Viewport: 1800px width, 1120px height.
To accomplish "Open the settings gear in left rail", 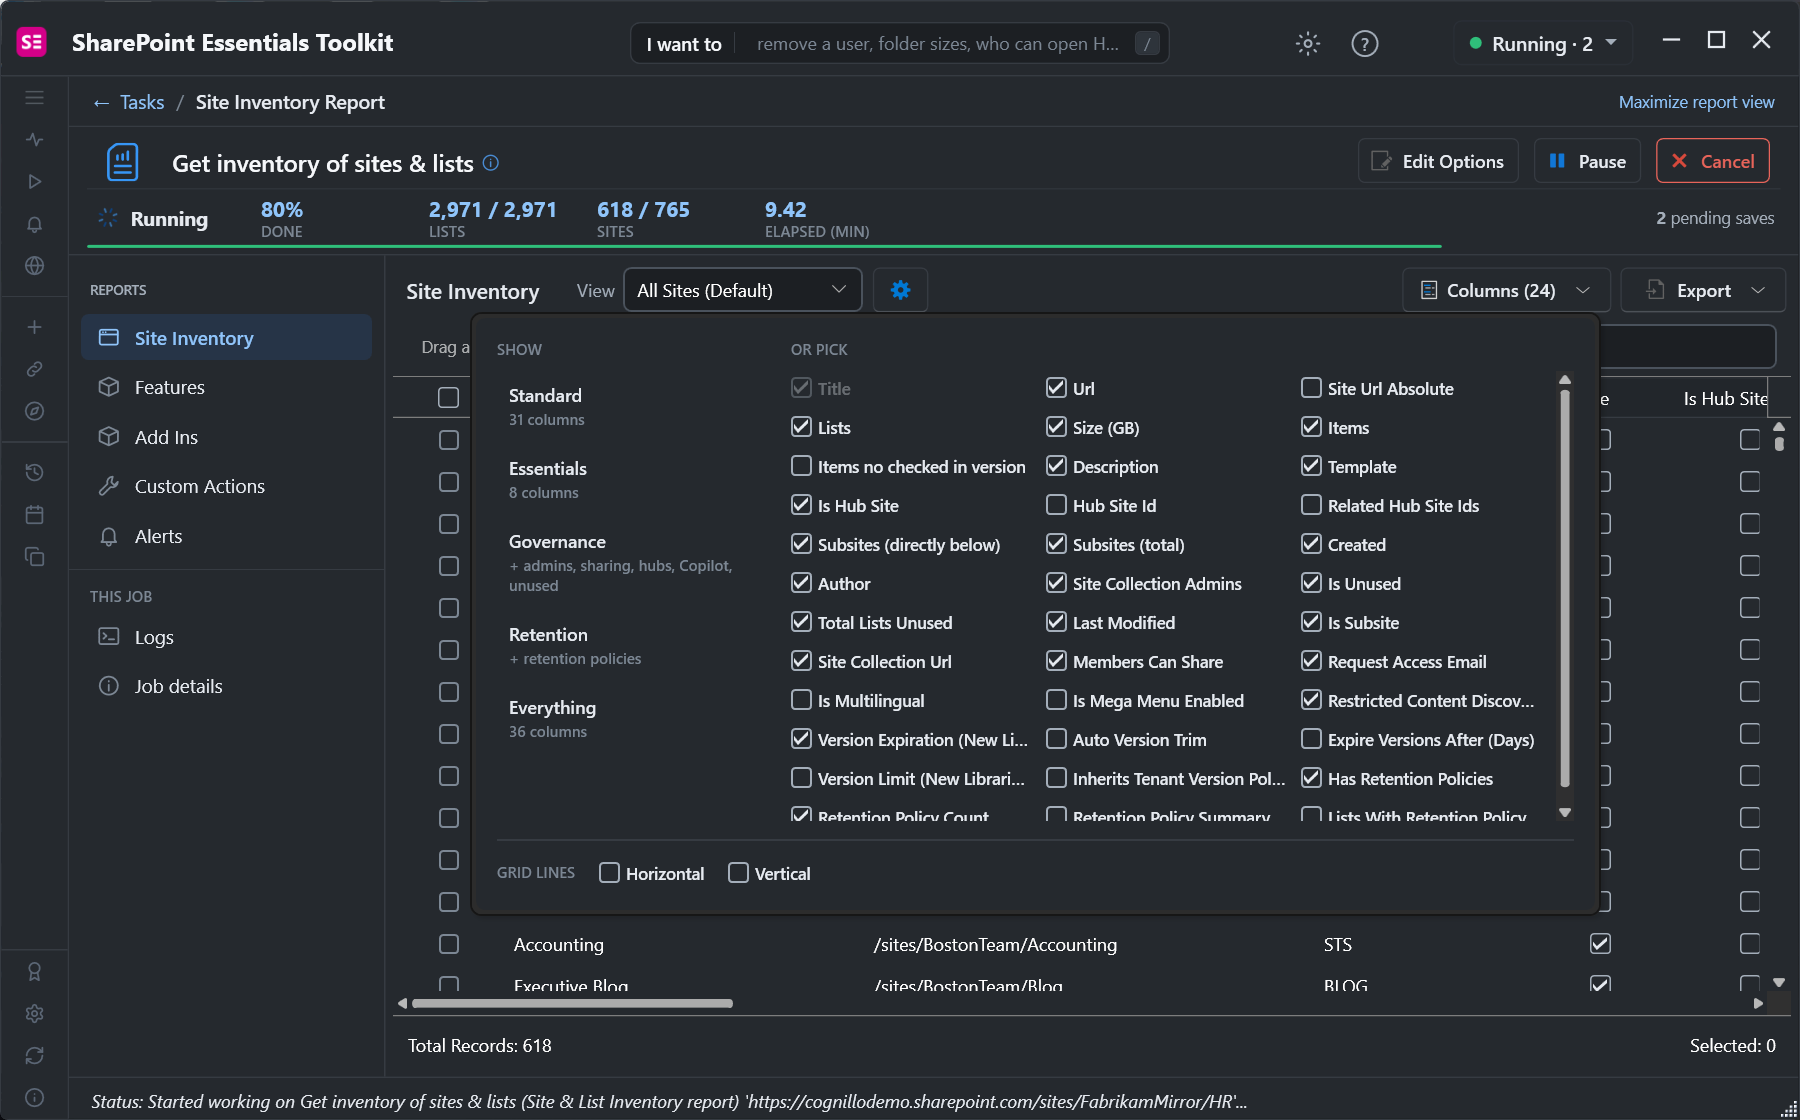I will click(34, 1013).
